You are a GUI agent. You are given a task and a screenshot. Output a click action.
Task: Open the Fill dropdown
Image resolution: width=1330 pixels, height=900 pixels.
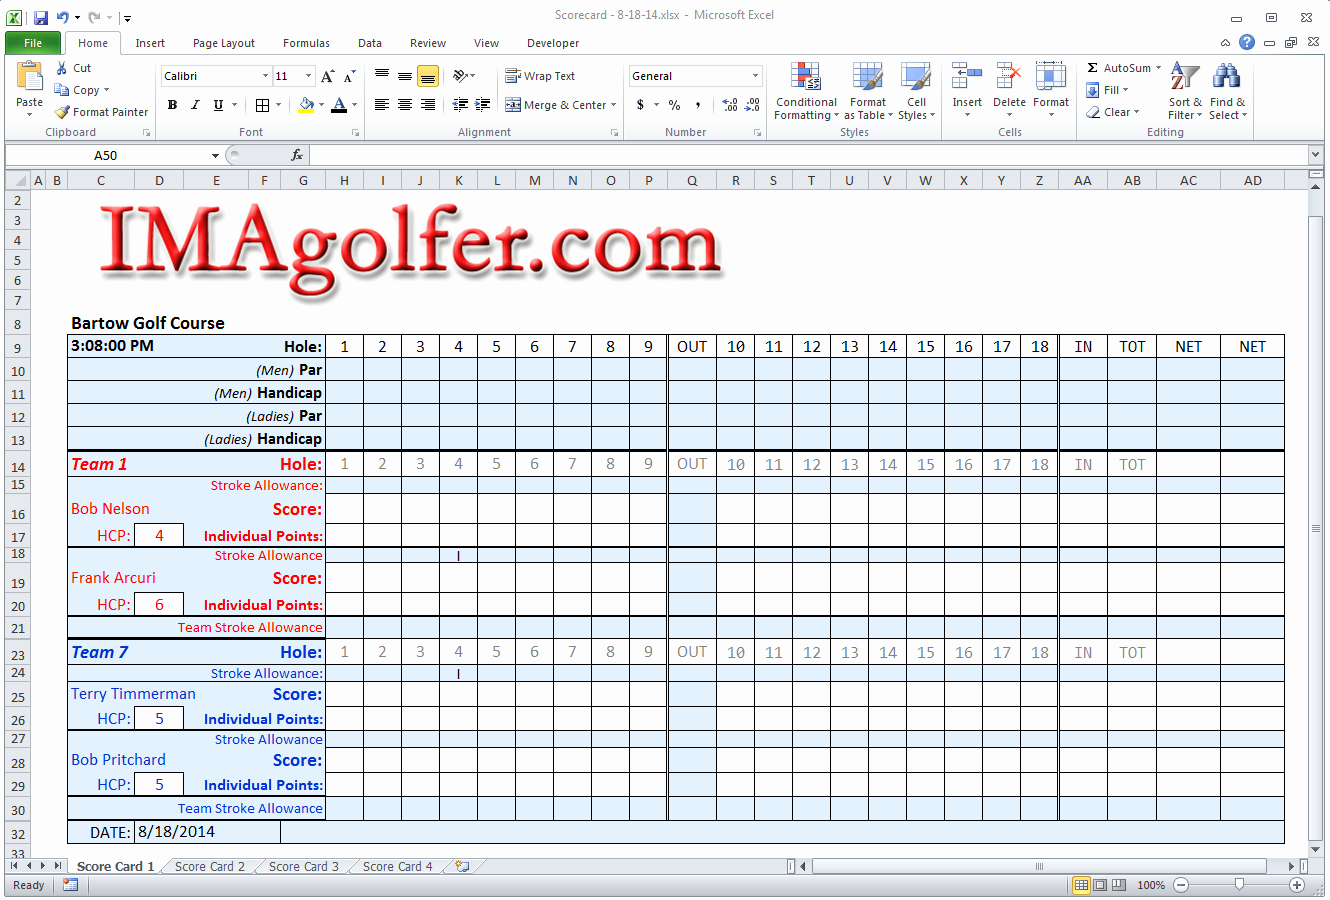(x=1108, y=90)
